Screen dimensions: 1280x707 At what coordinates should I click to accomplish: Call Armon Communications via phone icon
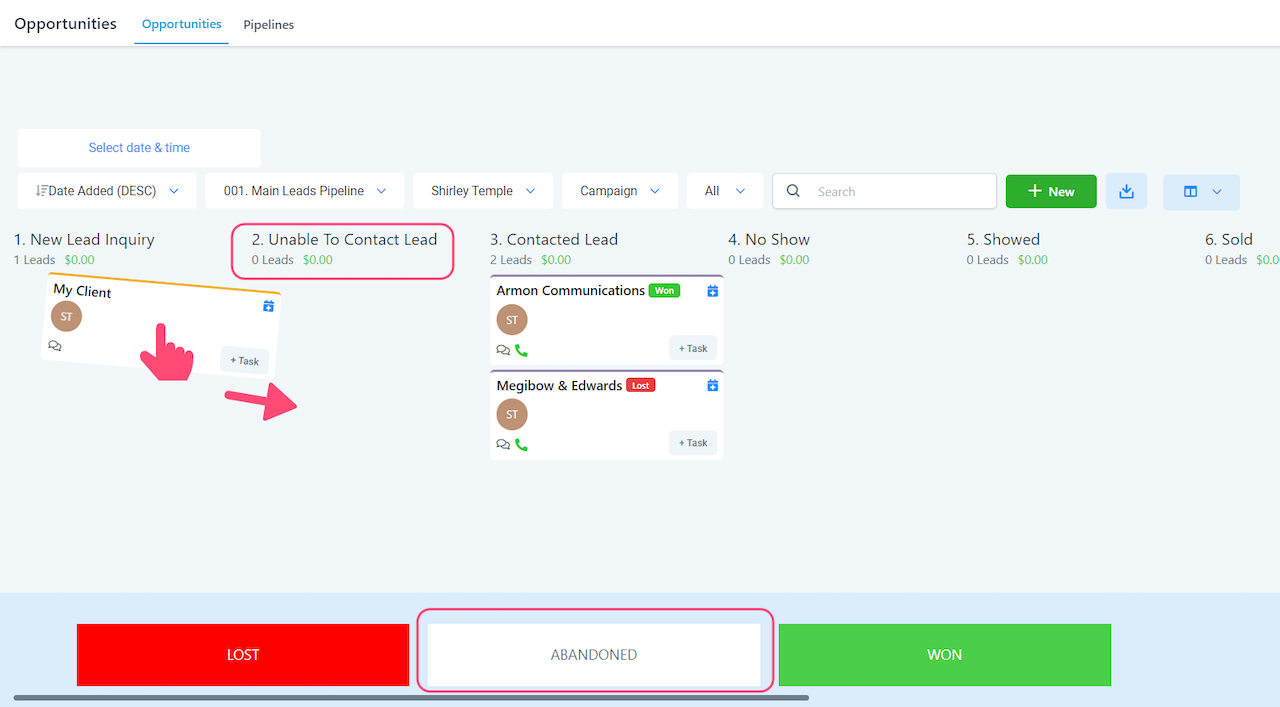point(521,350)
